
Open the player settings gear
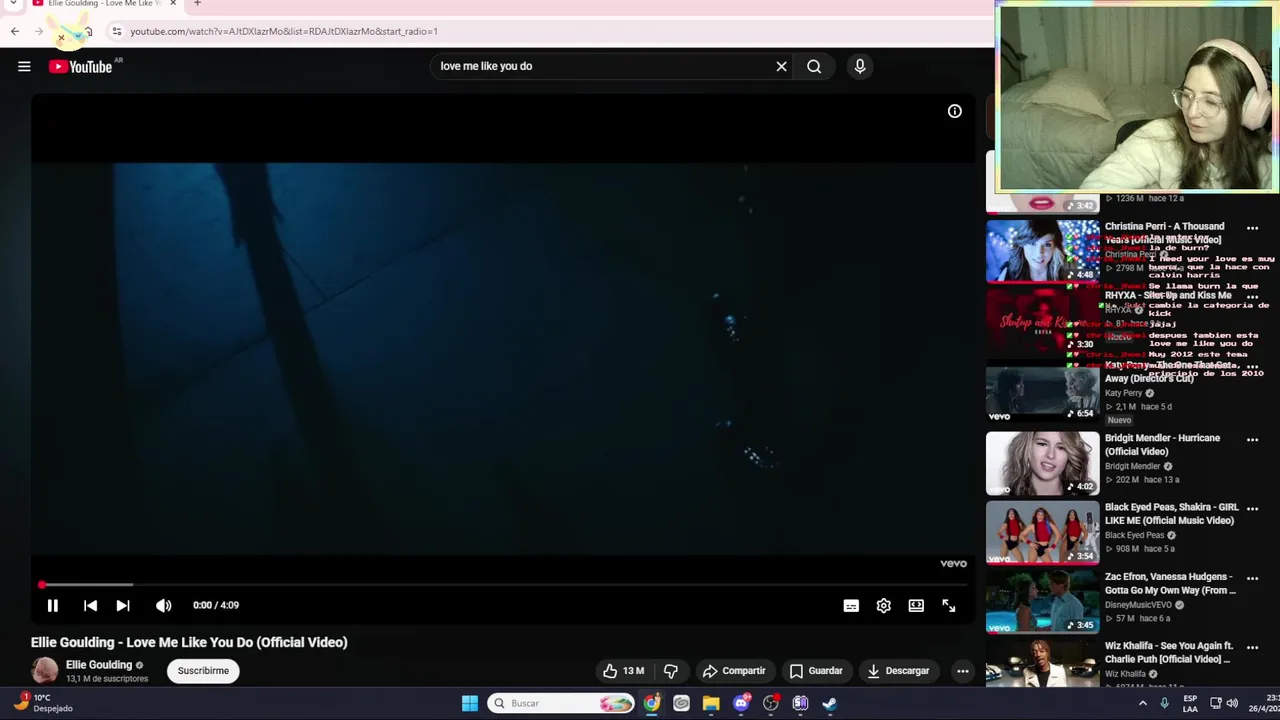[x=883, y=605]
